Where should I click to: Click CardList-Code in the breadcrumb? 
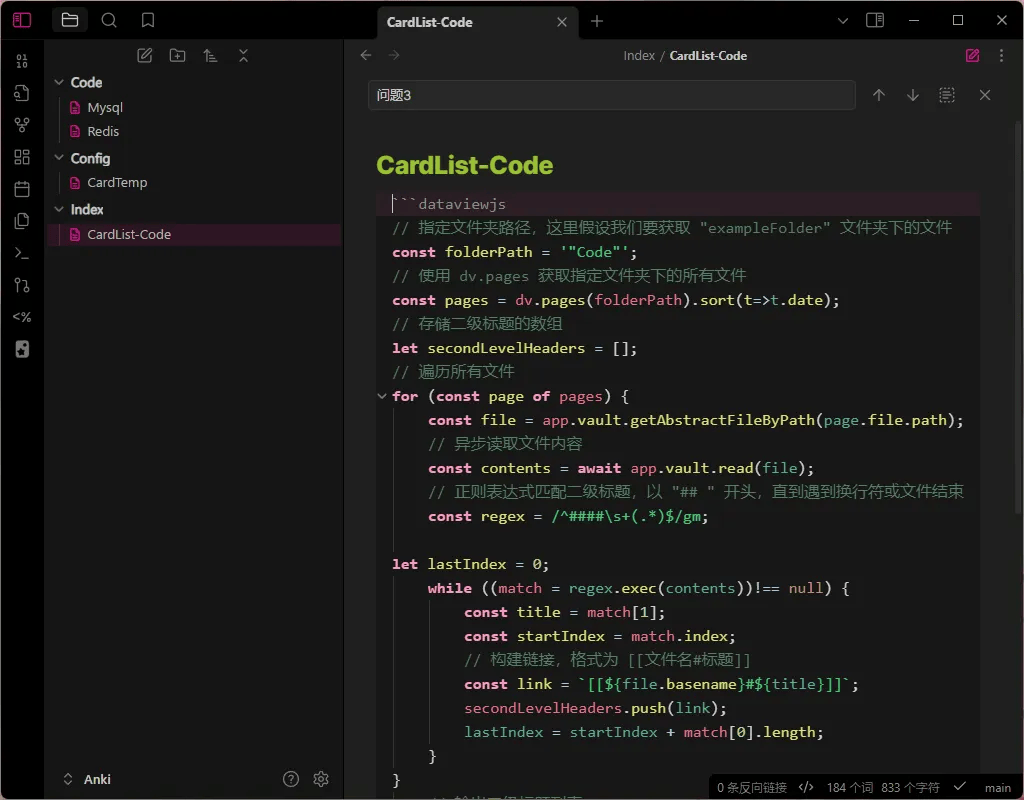point(708,56)
